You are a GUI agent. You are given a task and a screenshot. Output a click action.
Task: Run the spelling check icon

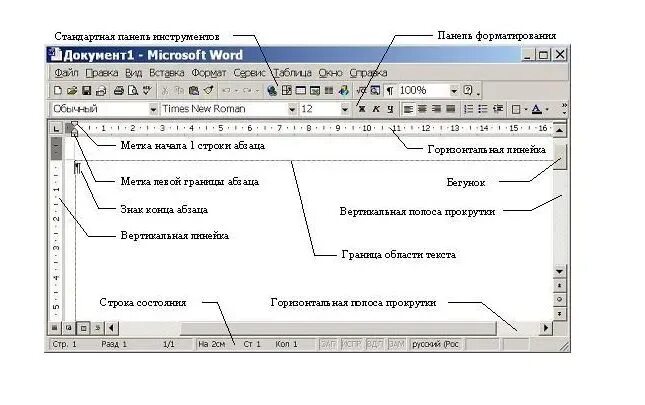(147, 90)
